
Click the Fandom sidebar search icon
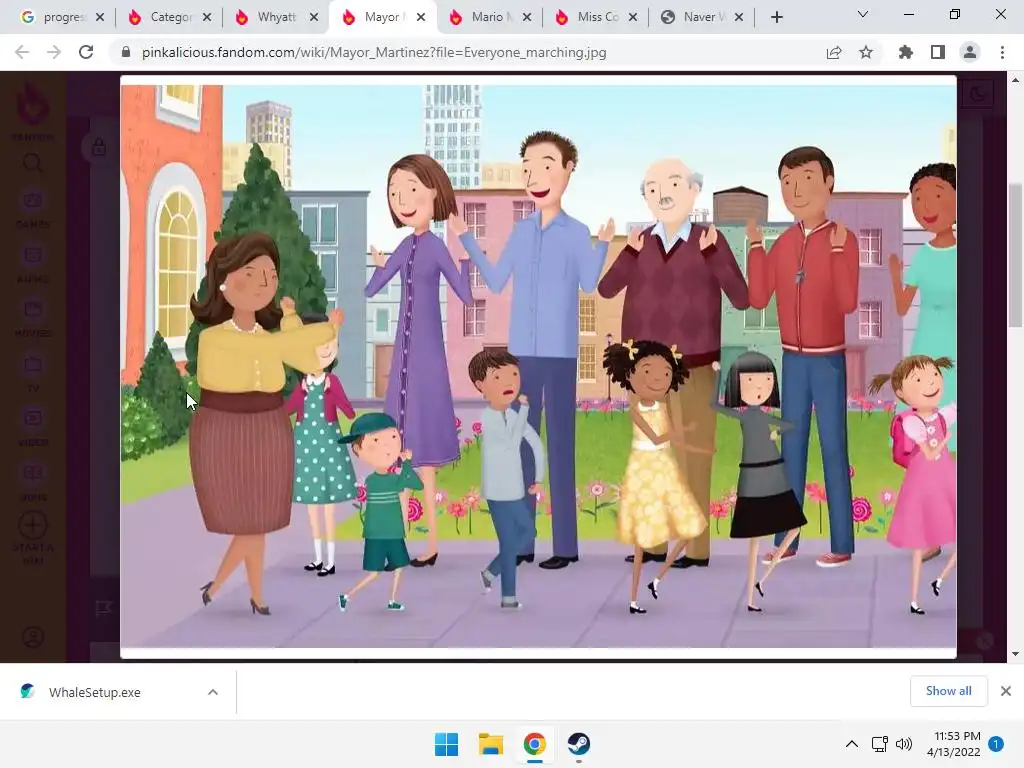(33, 163)
